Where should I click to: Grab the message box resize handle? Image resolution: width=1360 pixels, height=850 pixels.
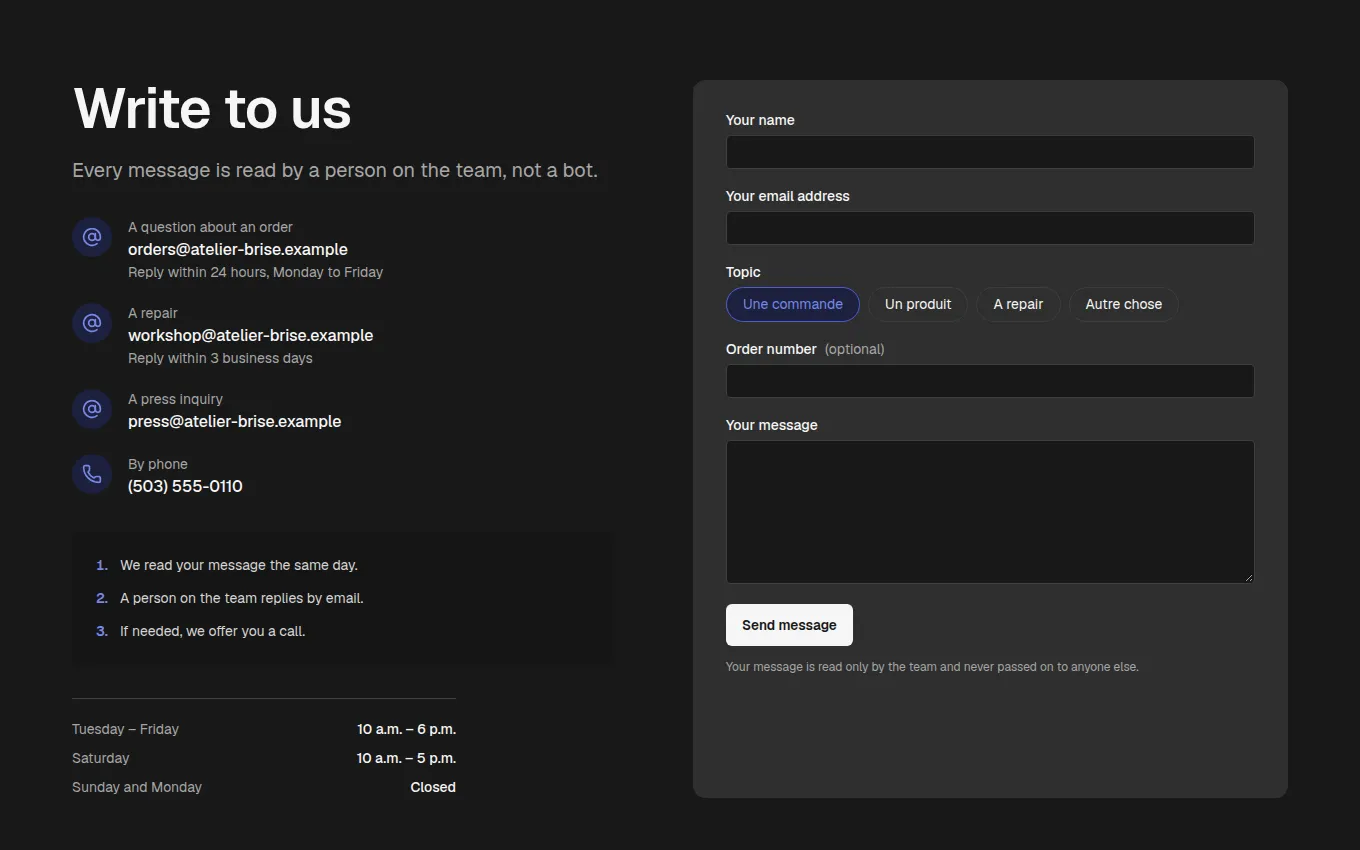click(x=1247, y=577)
